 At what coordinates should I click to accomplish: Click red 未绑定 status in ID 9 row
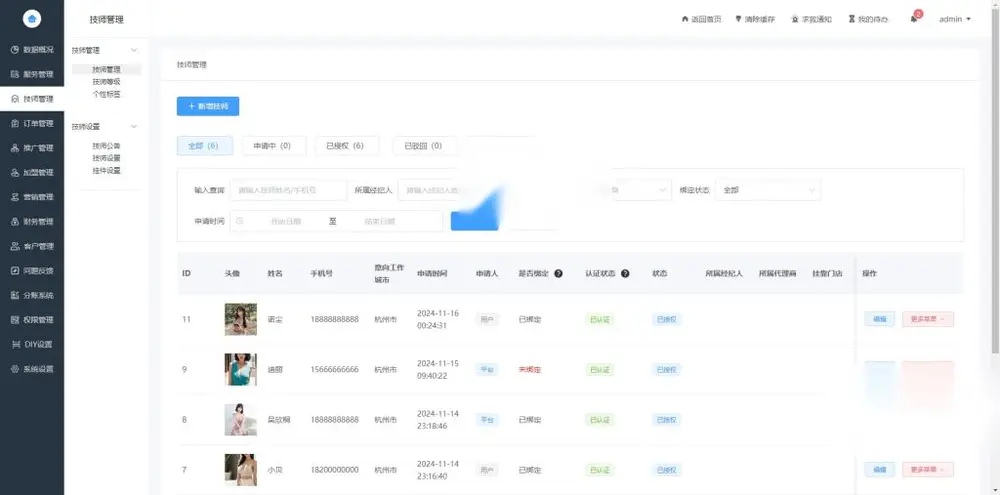[x=530, y=369]
